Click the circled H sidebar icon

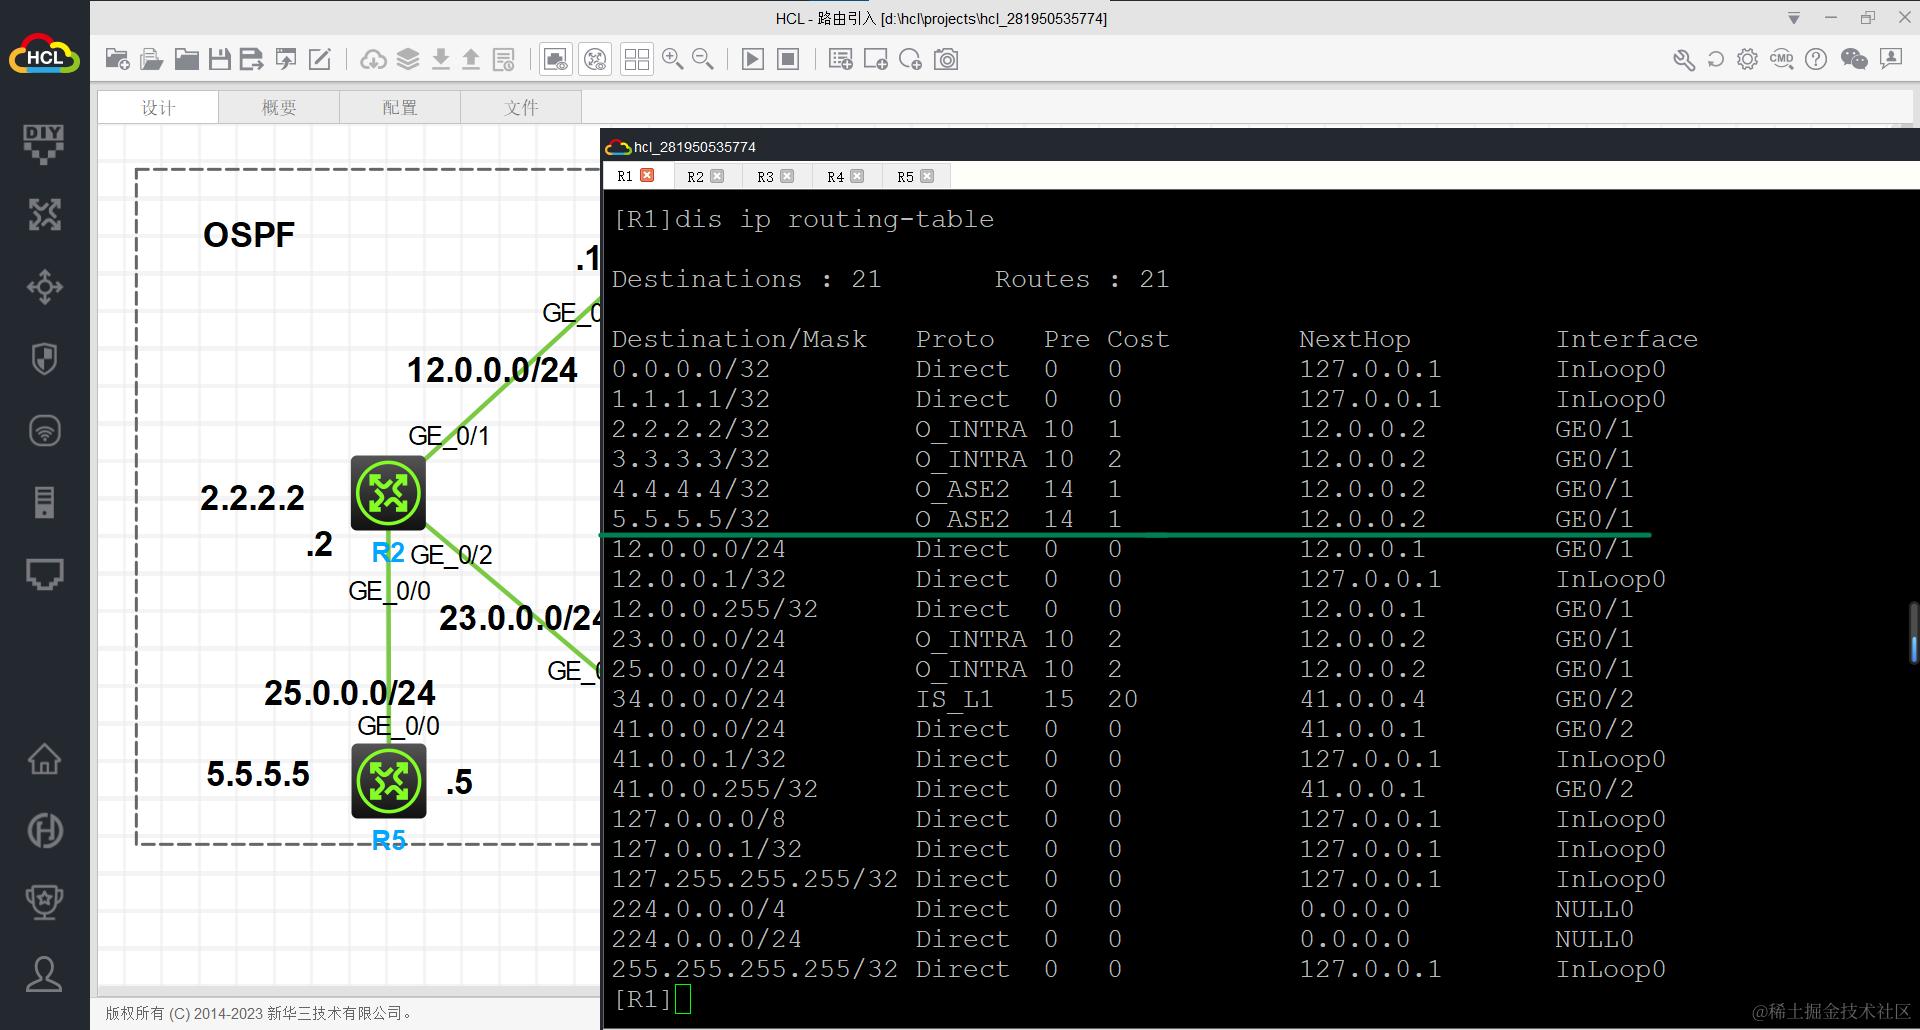tap(44, 831)
